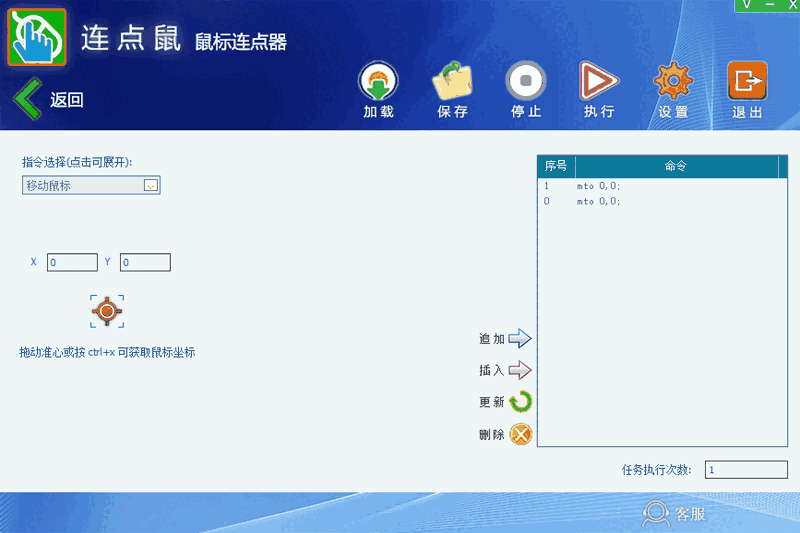The width and height of the screenshot is (800, 533).
Task: Stop the task with 停止 icon
Action: click(526, 81)
